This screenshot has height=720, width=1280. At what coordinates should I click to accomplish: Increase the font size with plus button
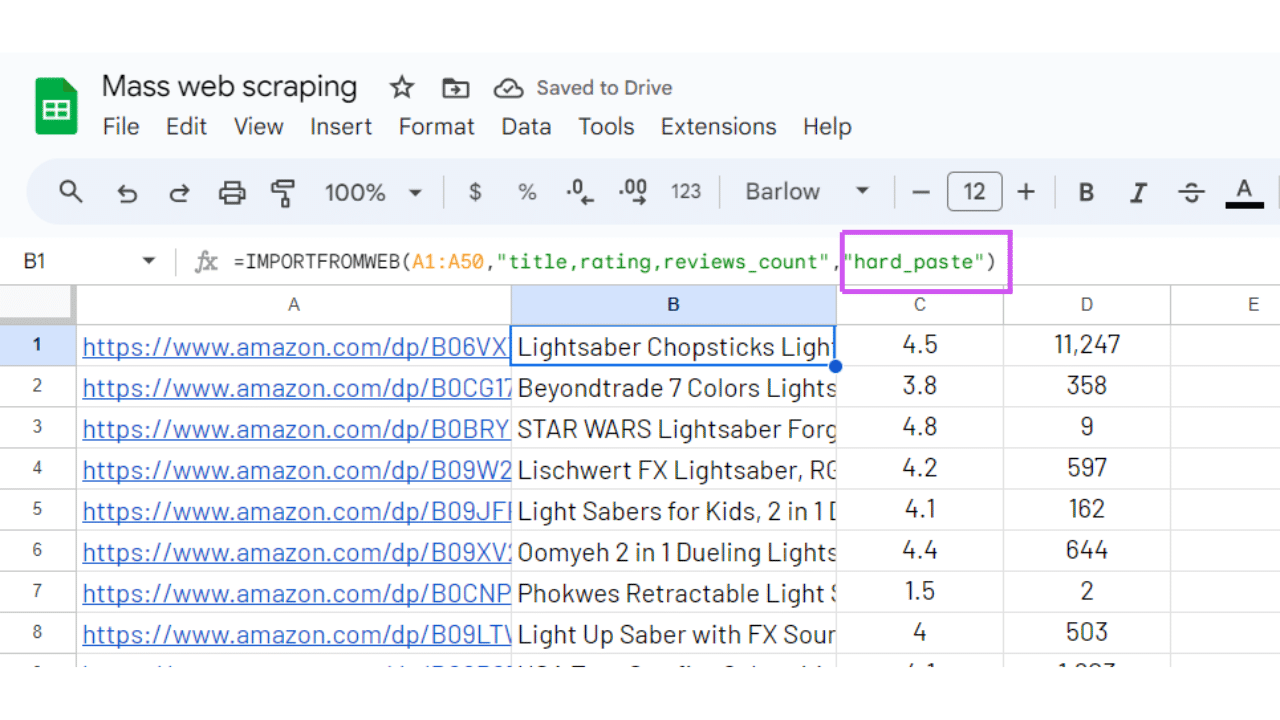(x=1026, y=192)
